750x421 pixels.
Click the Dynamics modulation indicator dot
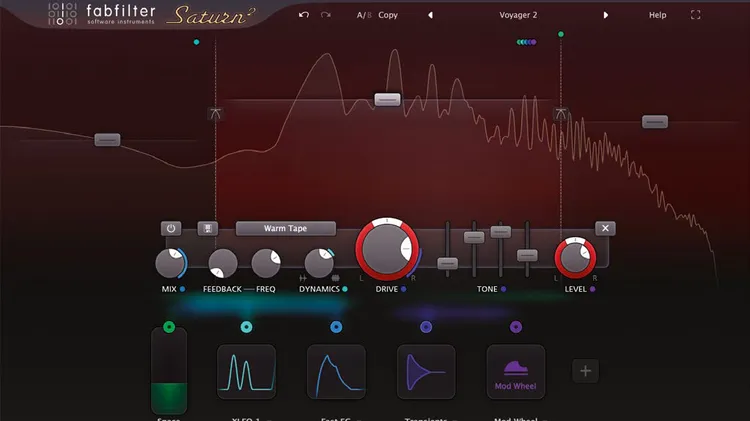(345, 289)
